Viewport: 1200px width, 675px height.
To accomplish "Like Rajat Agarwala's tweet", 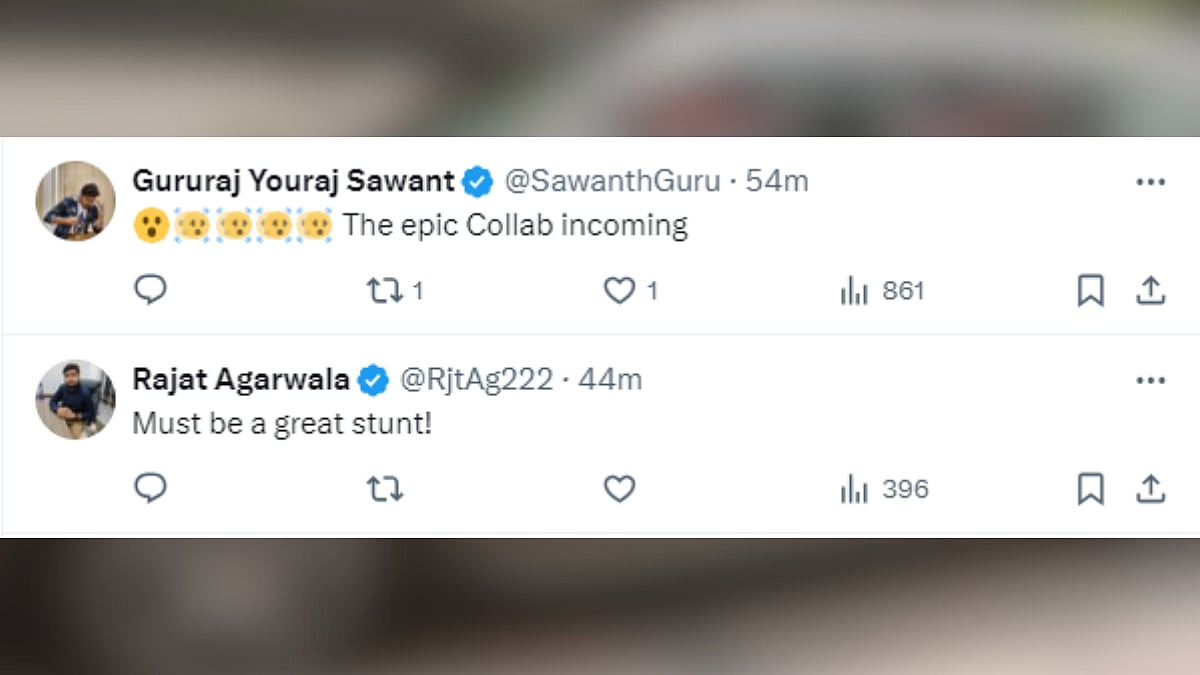I will click(620, 489).
